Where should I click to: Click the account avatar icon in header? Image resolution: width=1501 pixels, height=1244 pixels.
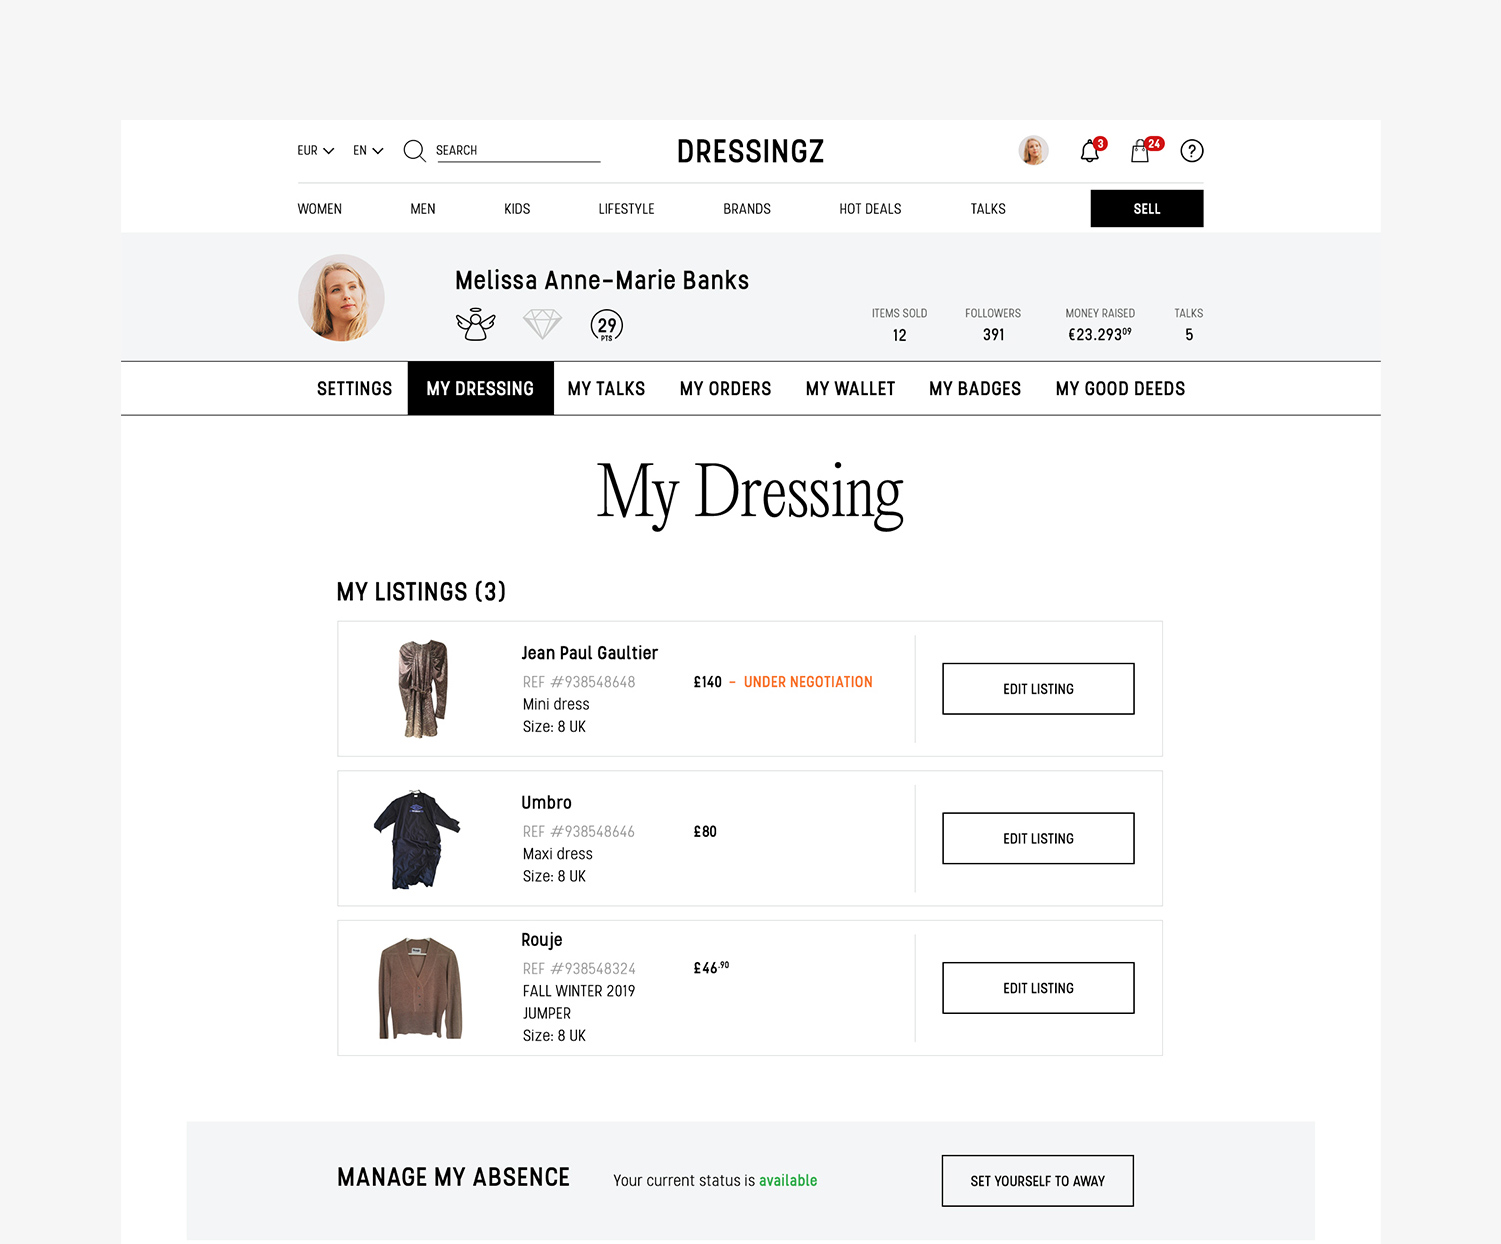click(1033, 150)
